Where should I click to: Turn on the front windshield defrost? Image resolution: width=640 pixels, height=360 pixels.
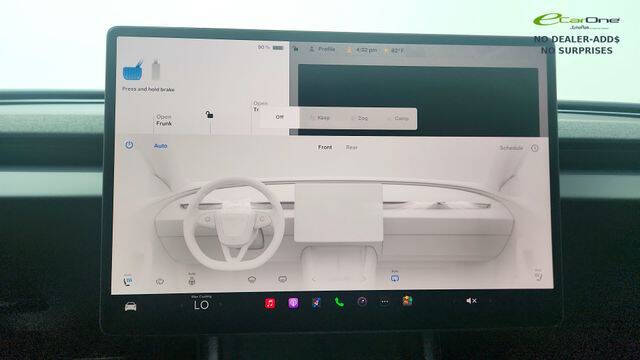click(252, 280)
